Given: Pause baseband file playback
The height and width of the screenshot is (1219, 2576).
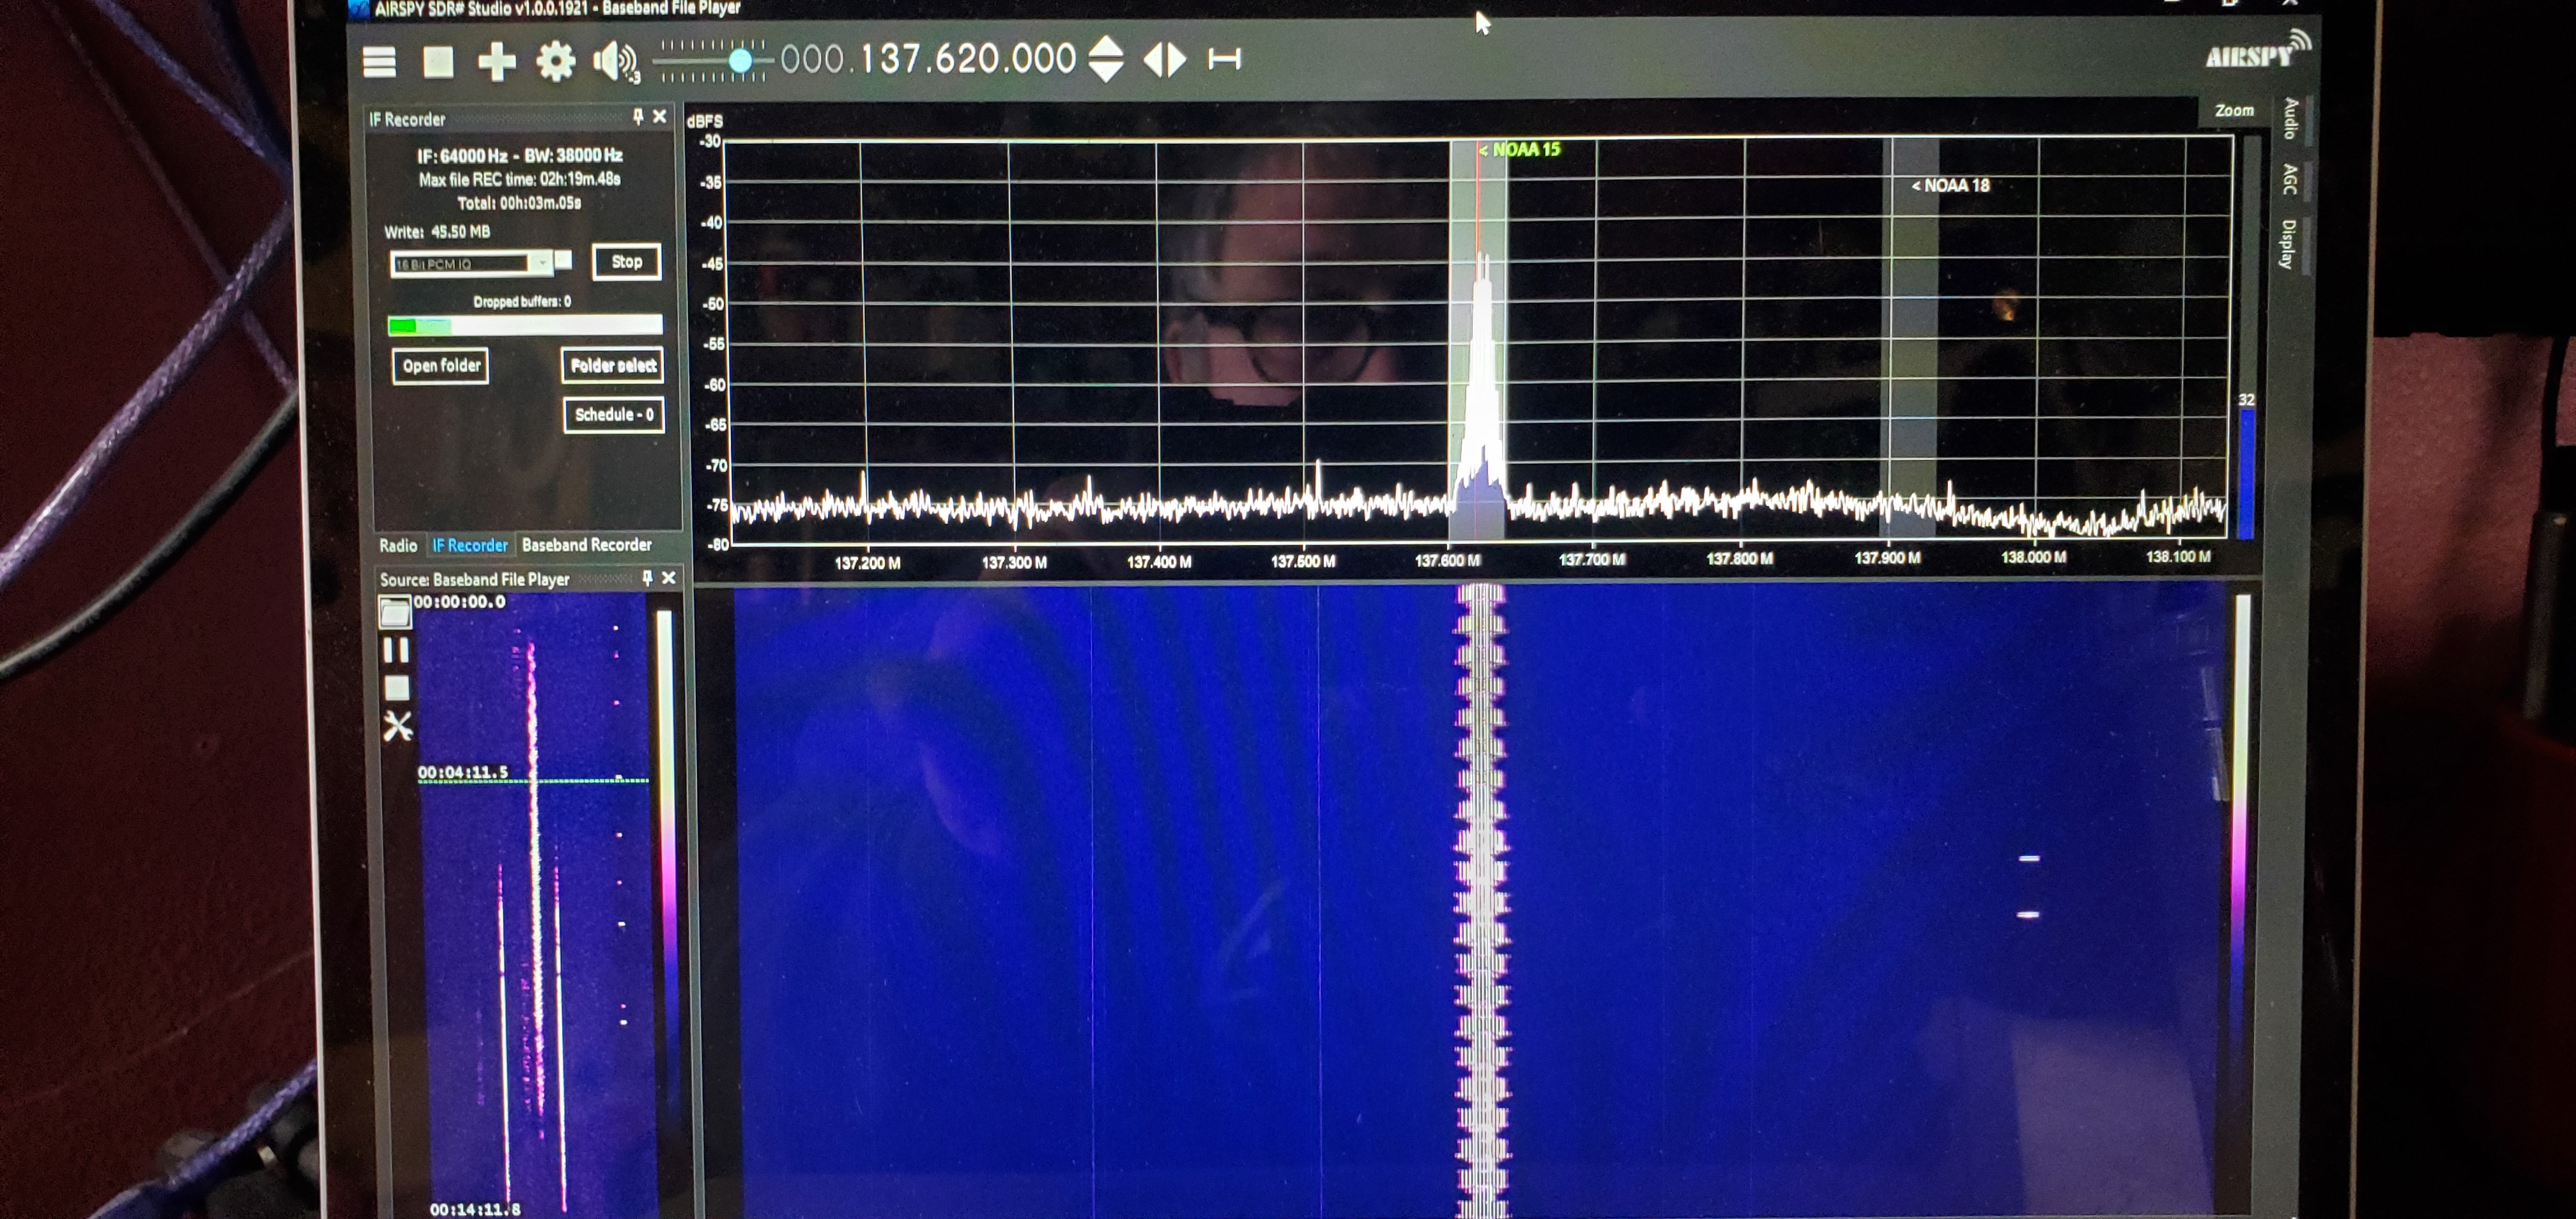Looking at the screenshot, I should pyautogui.click(x=396, y=651).
